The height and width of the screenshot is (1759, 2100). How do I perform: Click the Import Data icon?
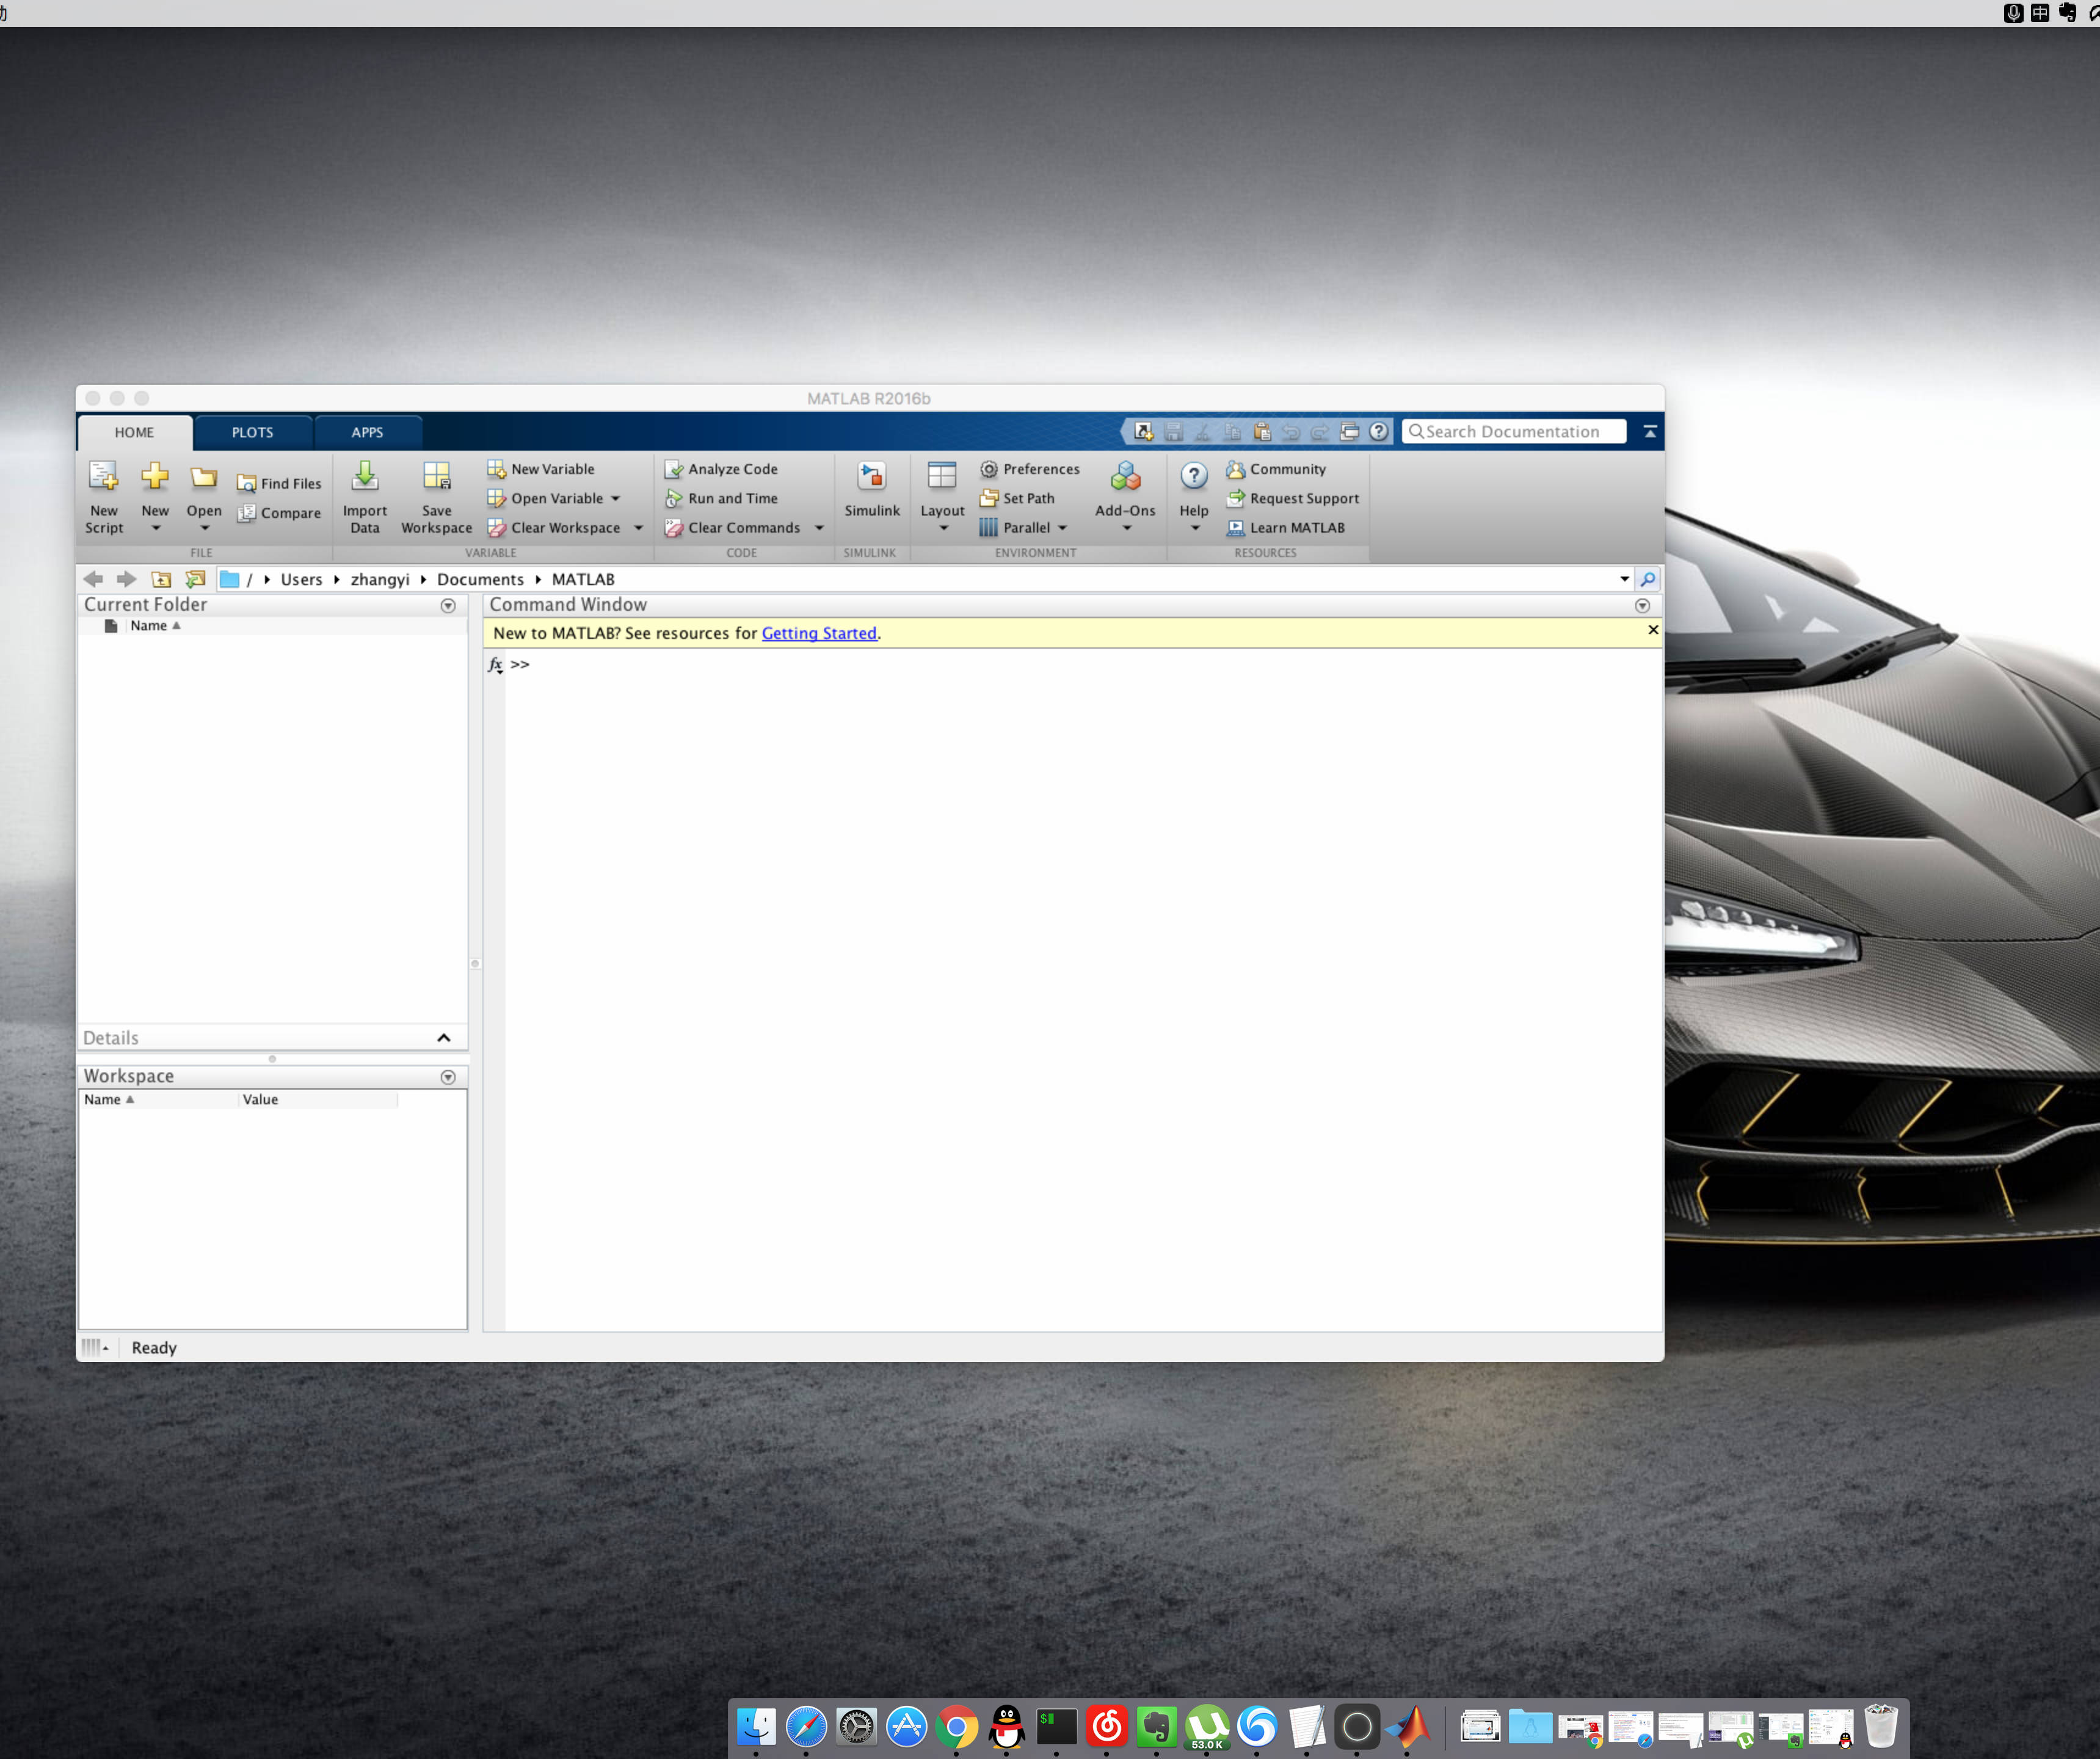click(x=365, y=477)
